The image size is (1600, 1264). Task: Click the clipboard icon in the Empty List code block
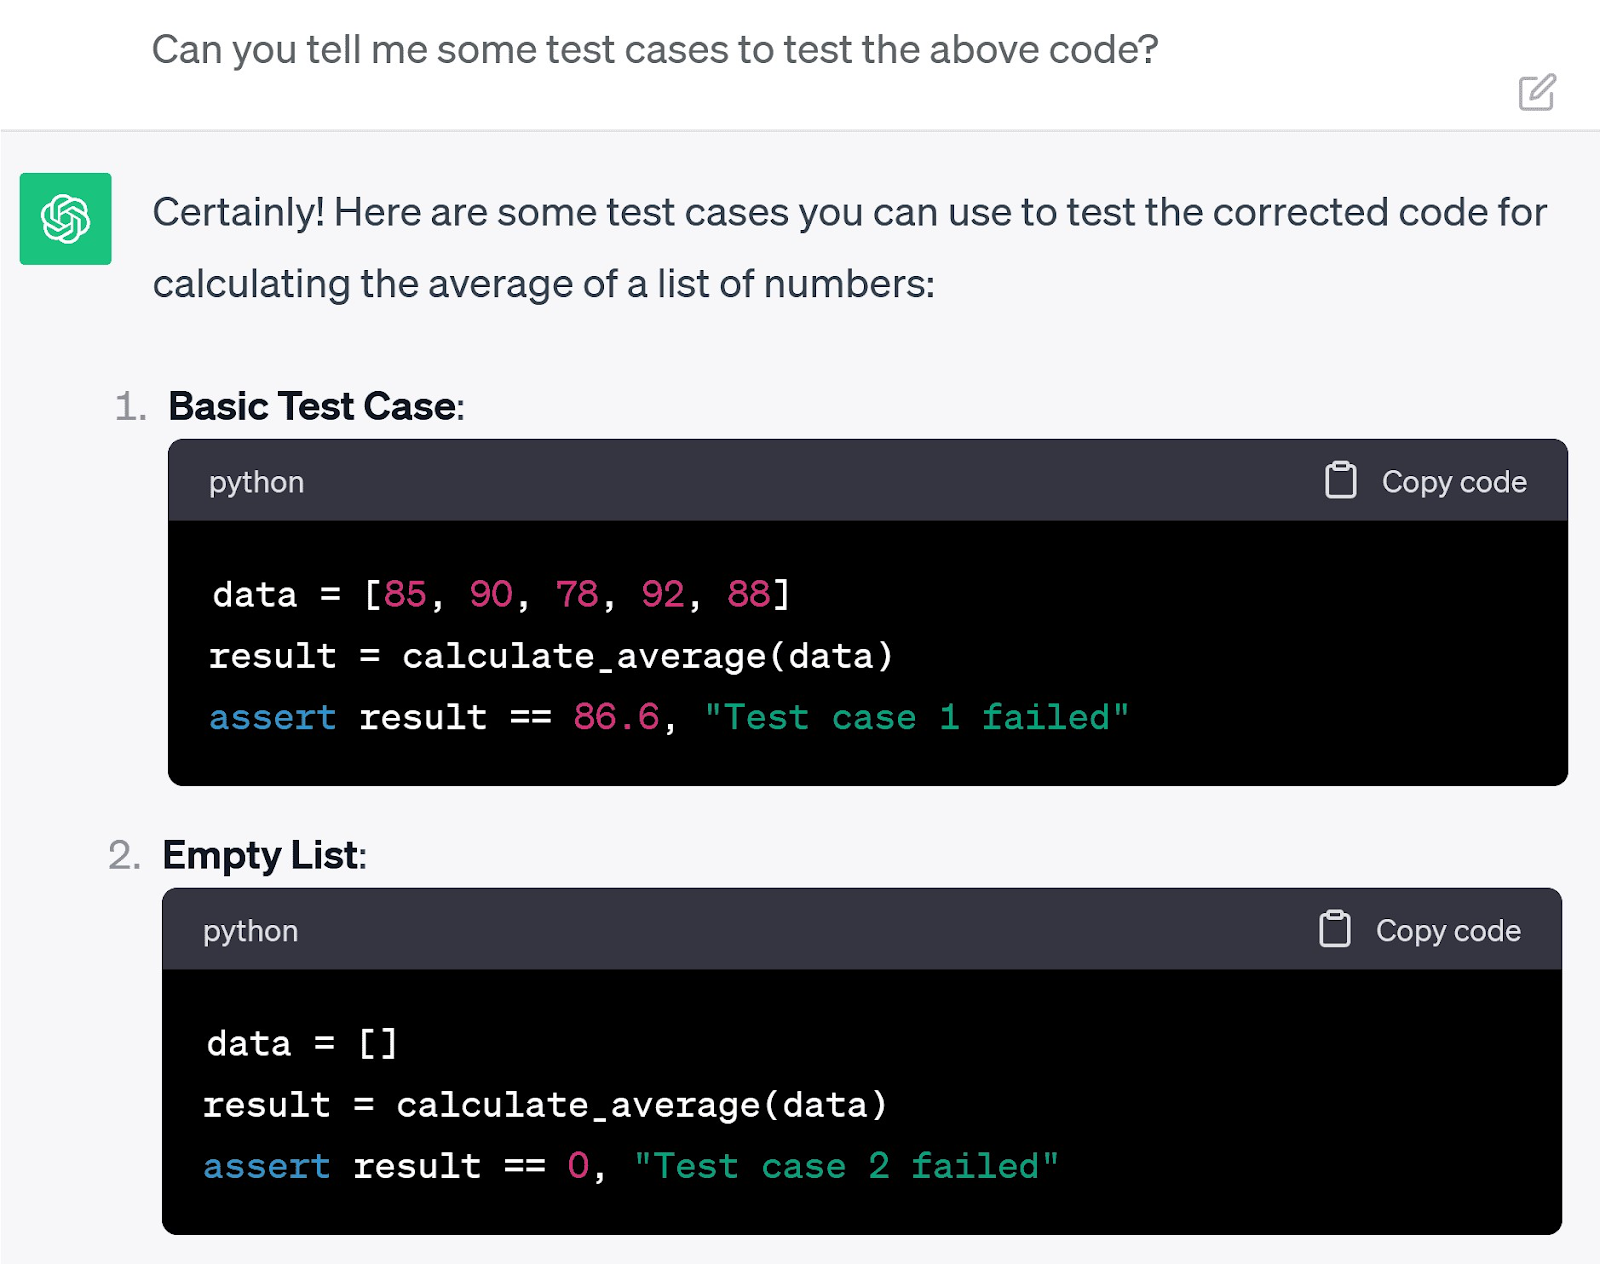point(1334,929)
